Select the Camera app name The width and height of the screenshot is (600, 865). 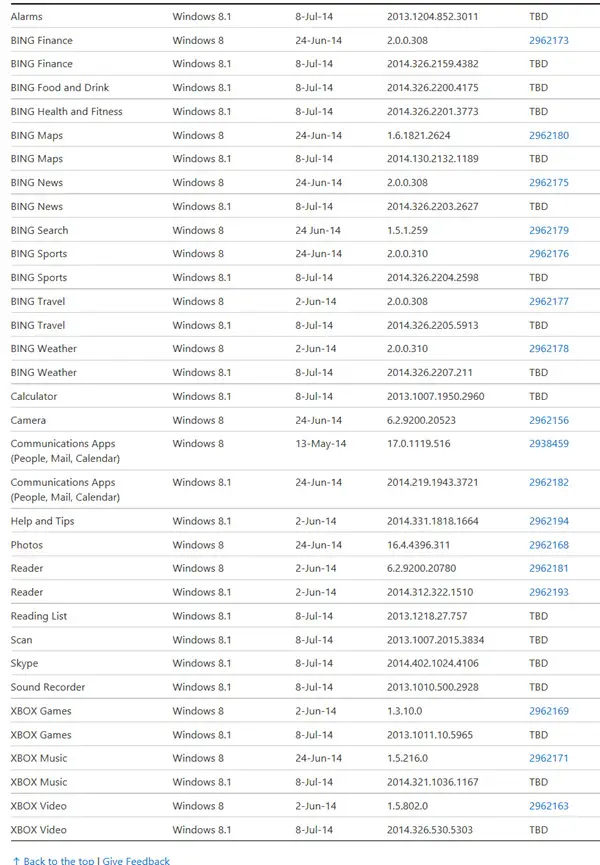tap(28, 420)
